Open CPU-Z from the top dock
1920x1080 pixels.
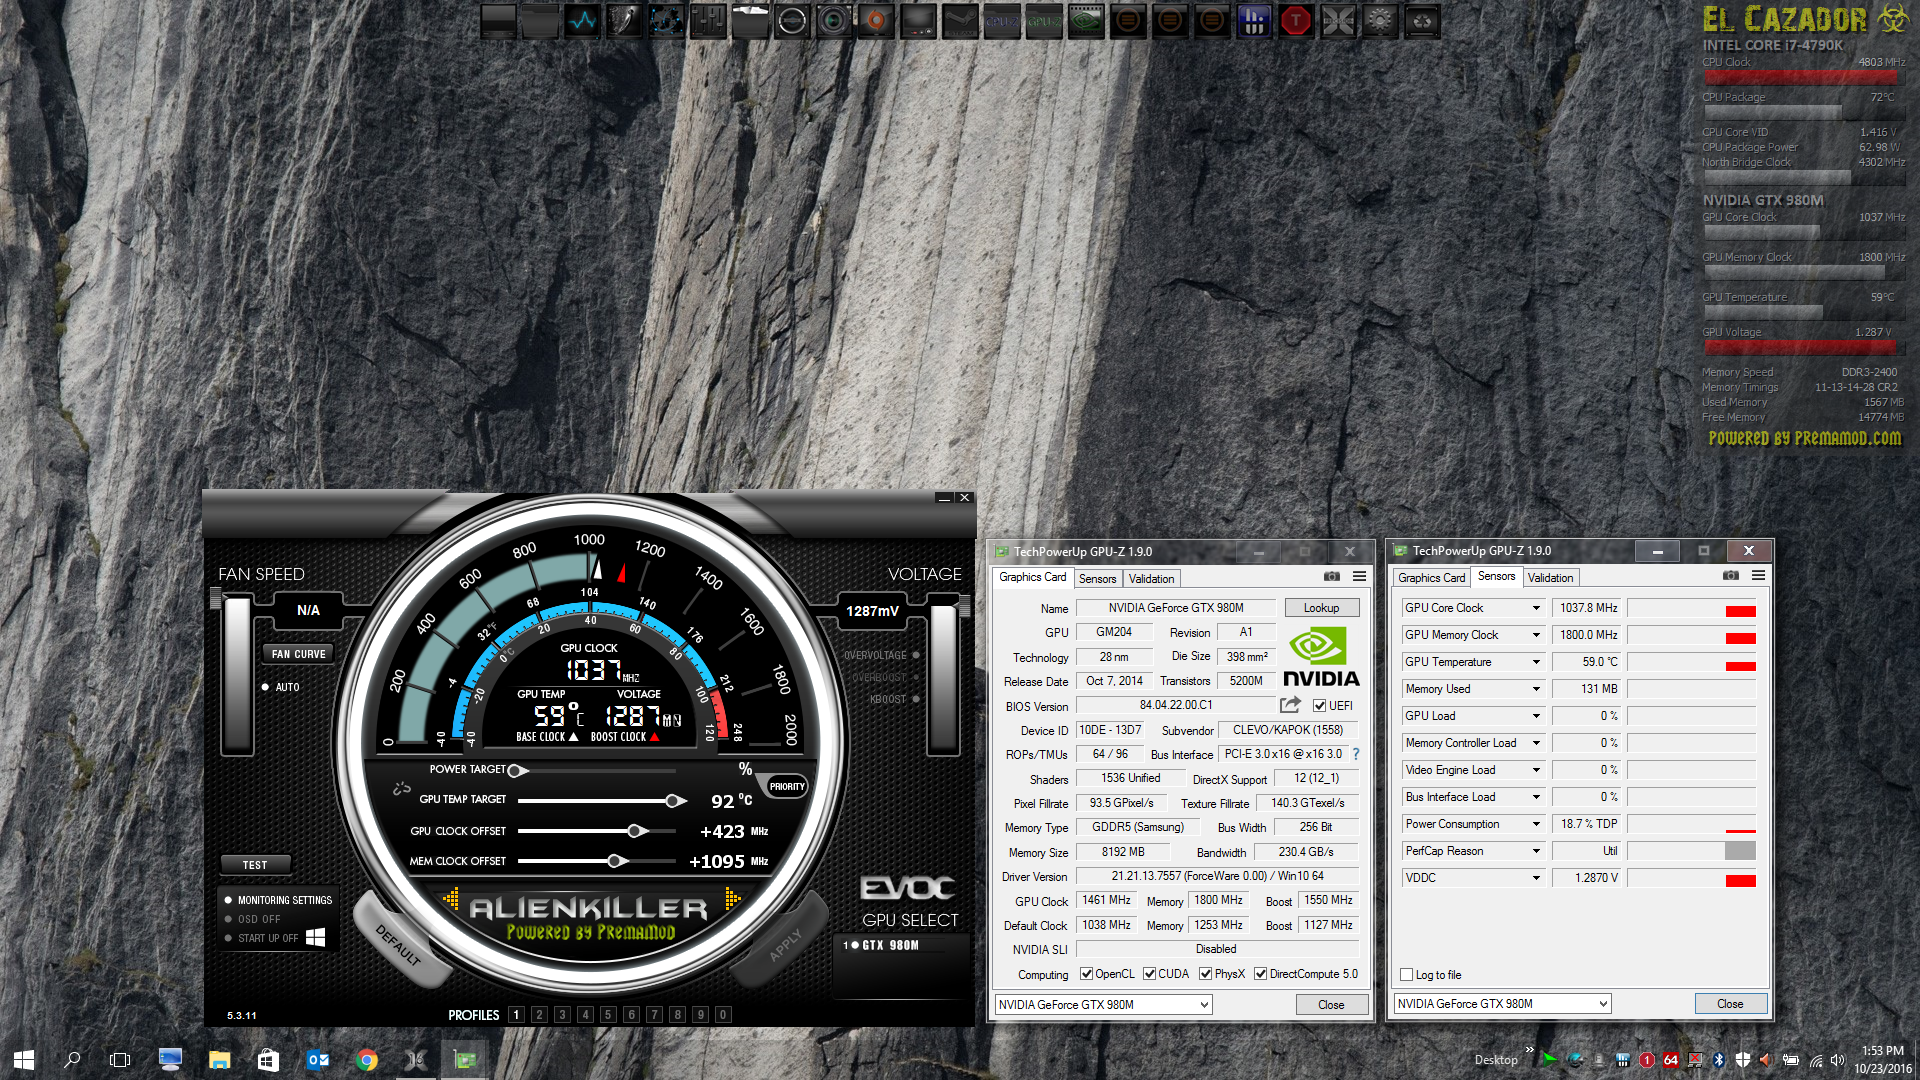point(1002,21)
